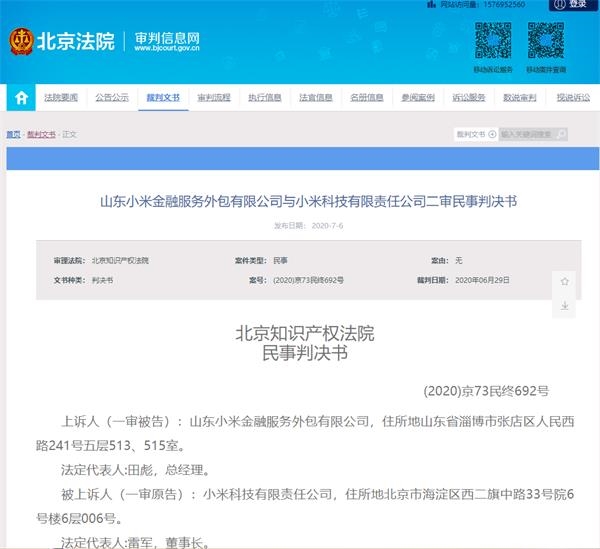Image resolution: width=600 pixels, height=549 pixels.
Task: Click the site visits bar-chart icon
Action: (x=431, y=4)
